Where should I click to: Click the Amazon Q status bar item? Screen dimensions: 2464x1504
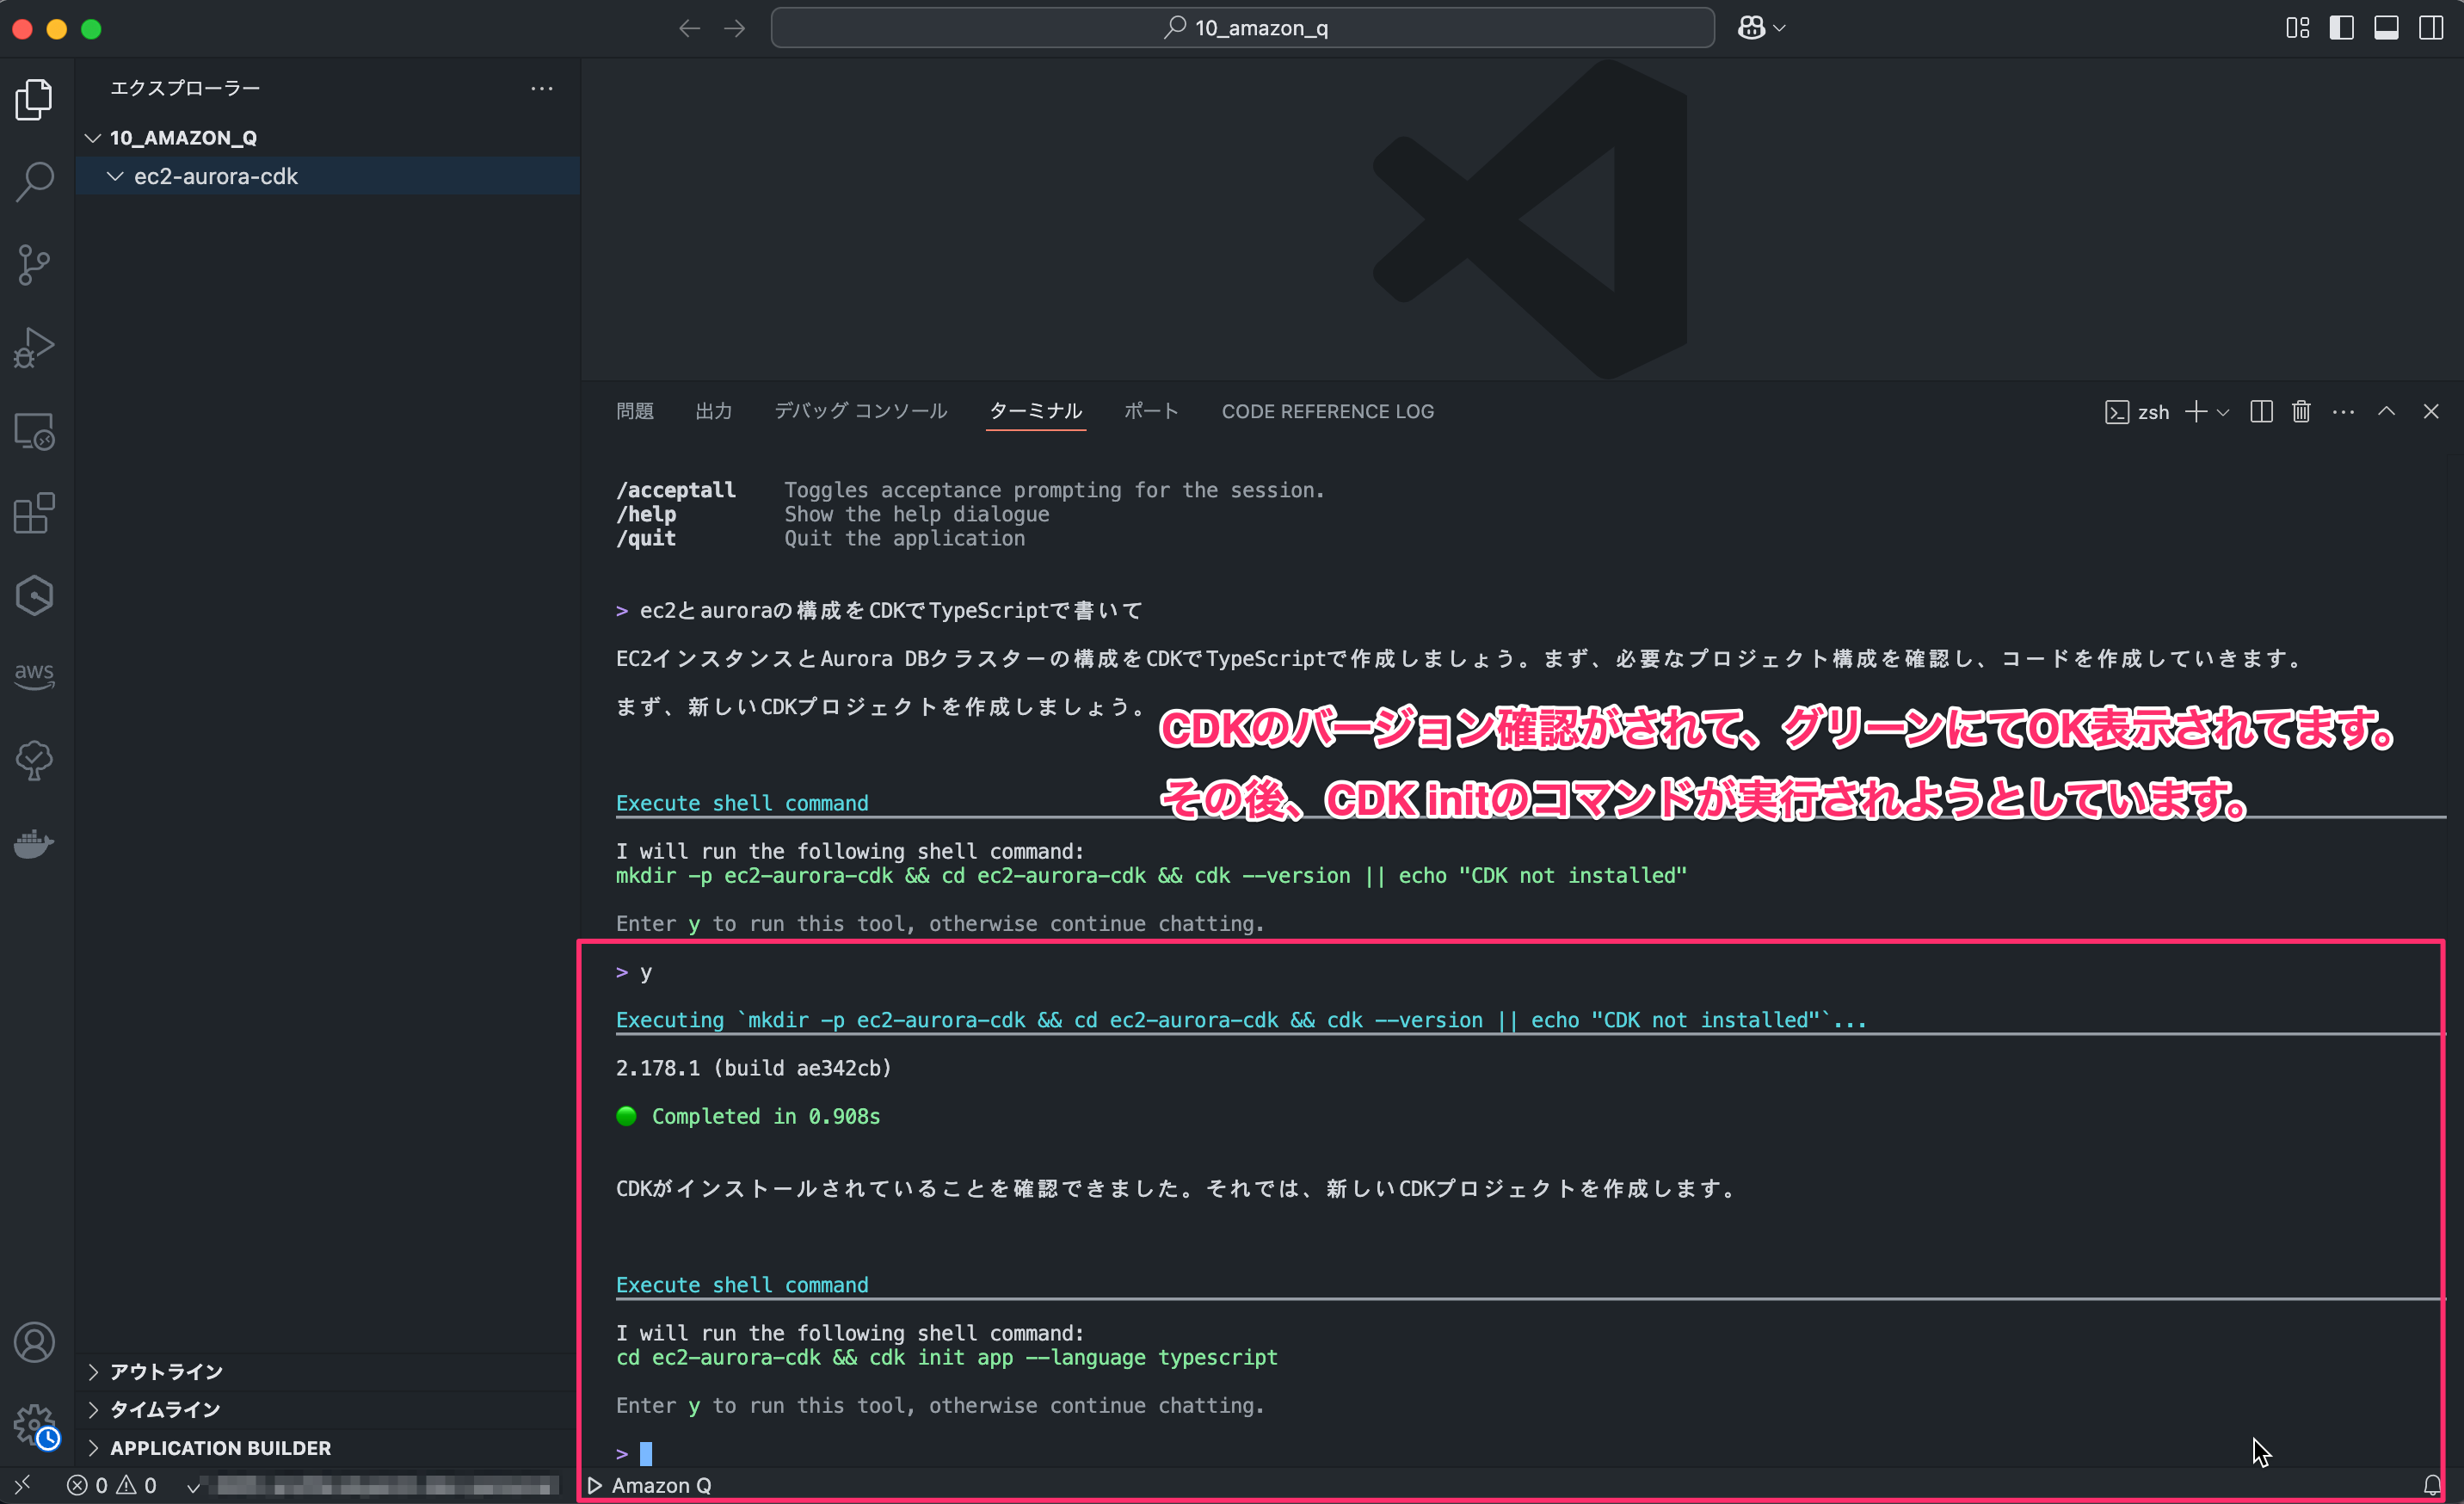(x=650, y=1486)
